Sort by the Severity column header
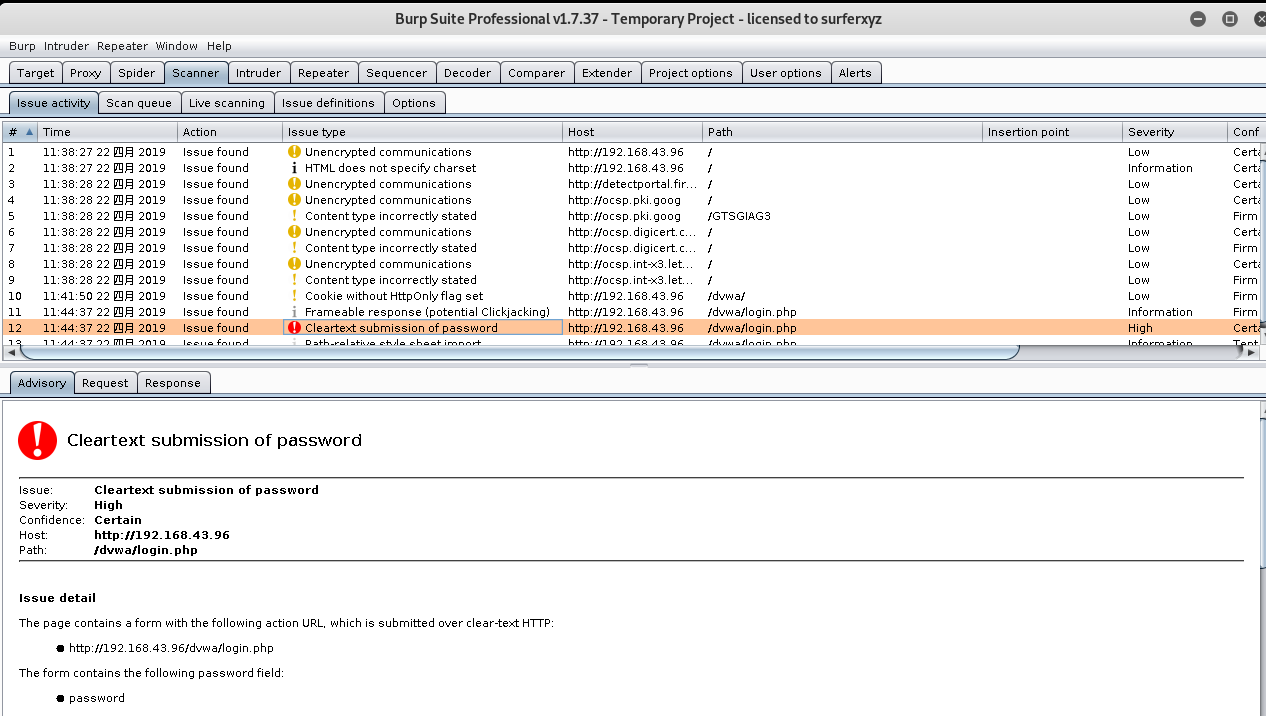 1174,132
